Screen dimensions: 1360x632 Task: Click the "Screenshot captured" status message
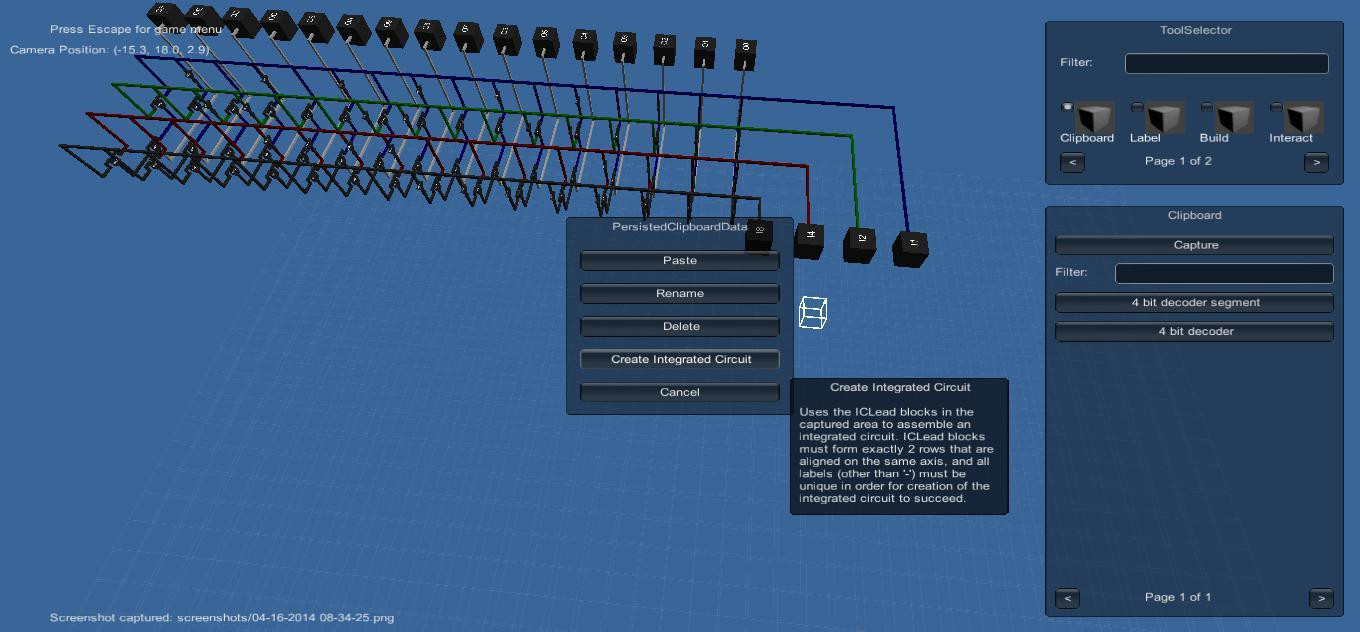(222, 617)
